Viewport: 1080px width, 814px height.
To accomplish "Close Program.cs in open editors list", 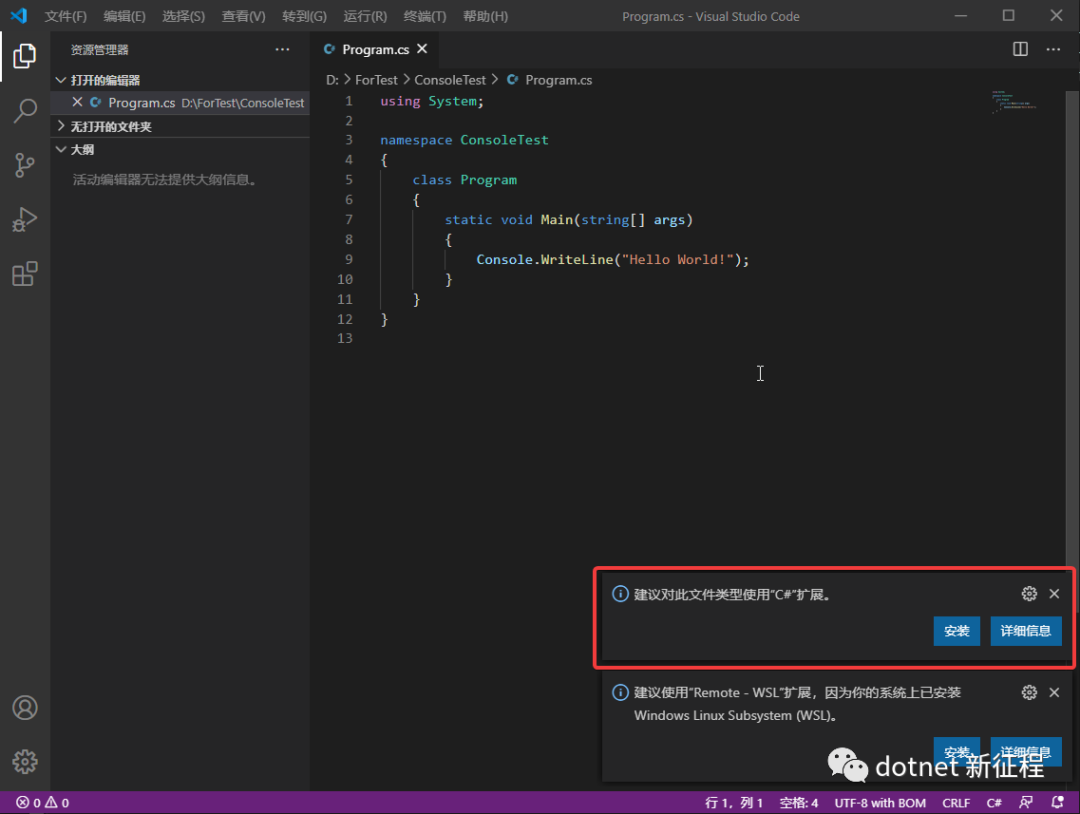I will click(x=77, y=102).
